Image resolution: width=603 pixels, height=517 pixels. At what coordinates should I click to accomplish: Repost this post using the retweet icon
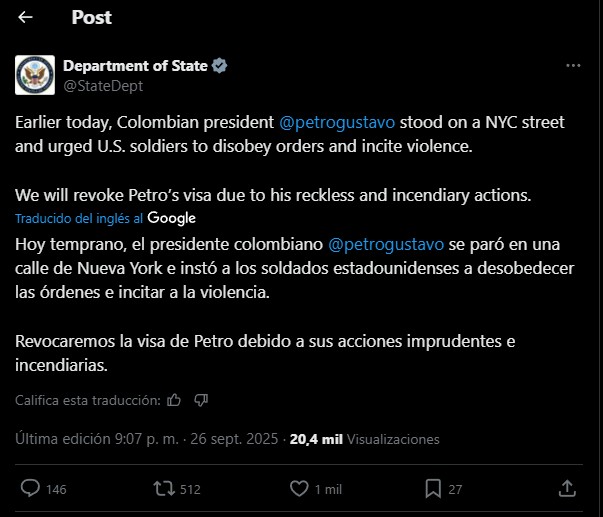click(161, 489)
